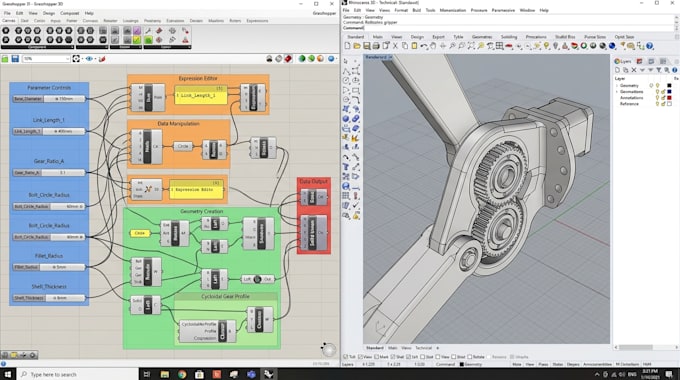
Task: Click the New document icon in Rhino toolbar
Action: tap(347, 46)
